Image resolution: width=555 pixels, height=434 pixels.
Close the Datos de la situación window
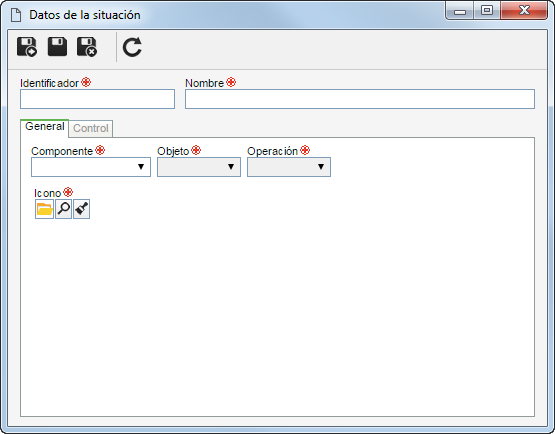tap(524, 11)
